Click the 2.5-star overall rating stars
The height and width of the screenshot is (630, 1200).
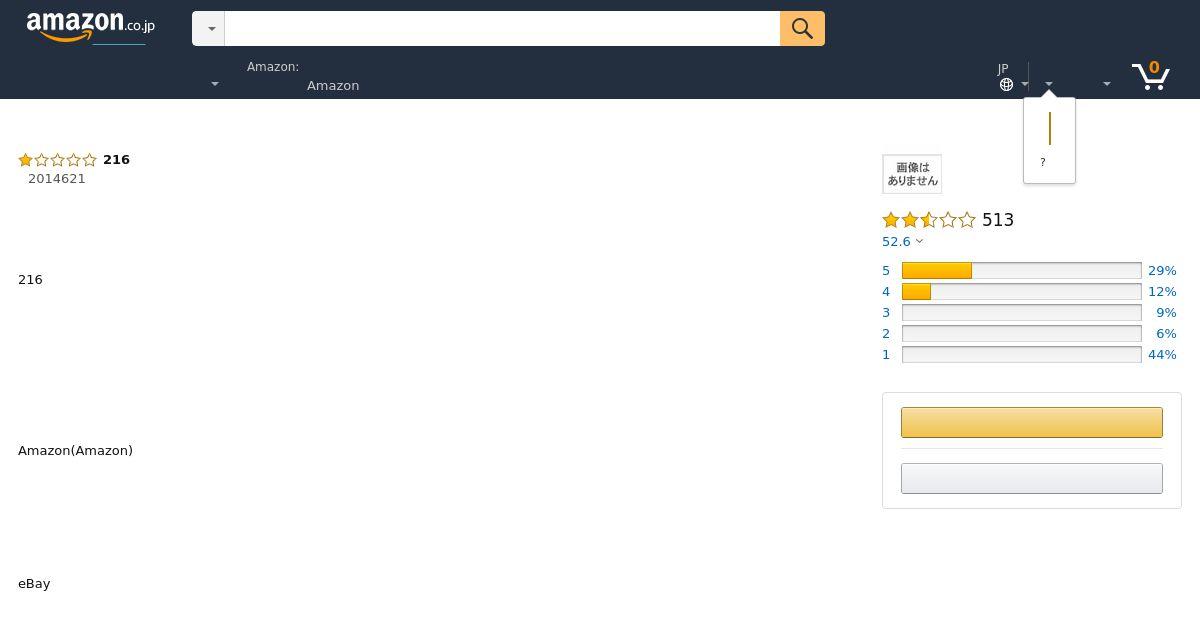click(x=928, y=220)
